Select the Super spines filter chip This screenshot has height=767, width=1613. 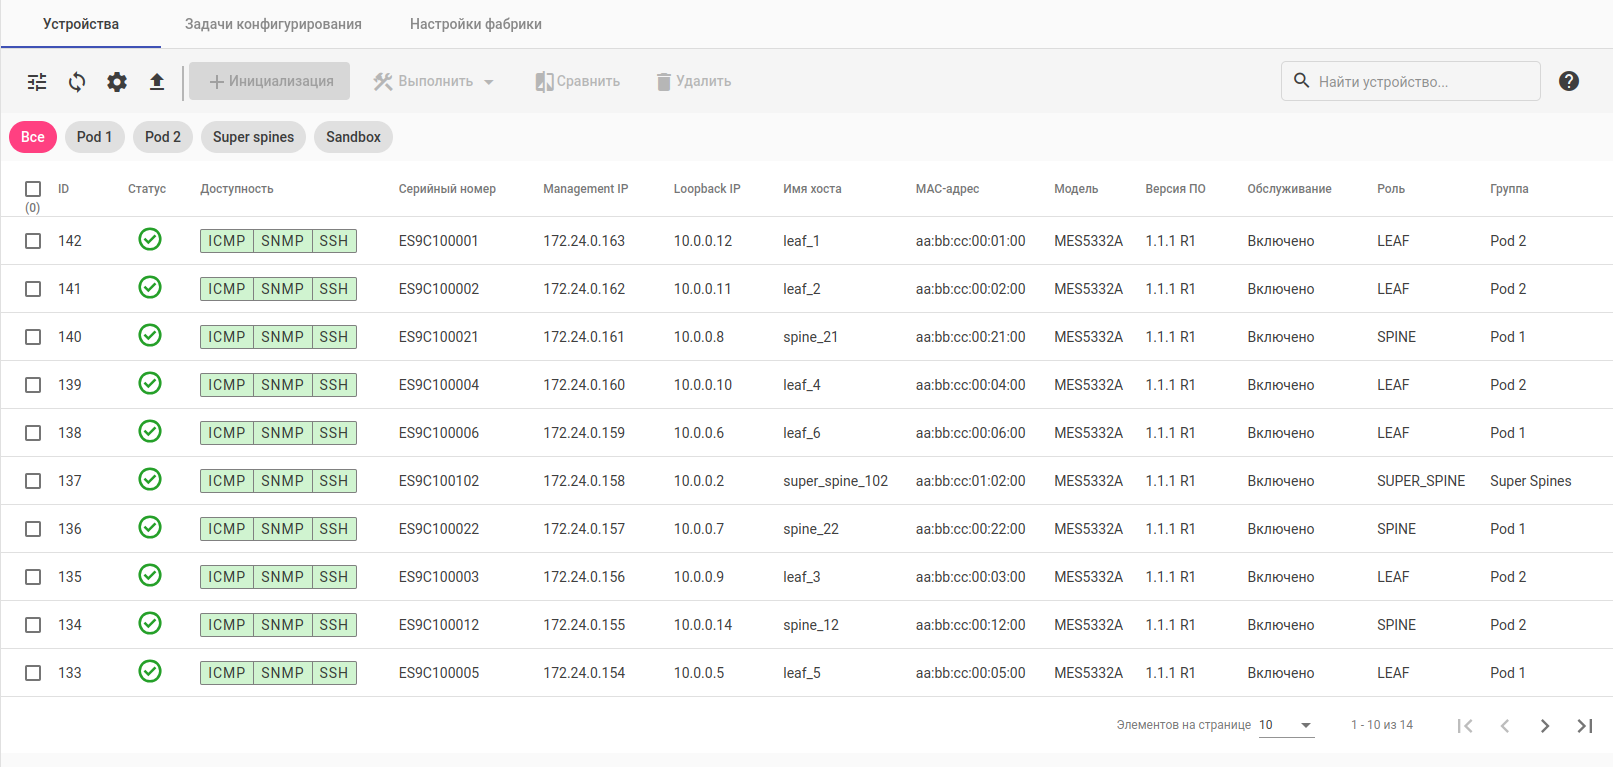coord(253,137)
